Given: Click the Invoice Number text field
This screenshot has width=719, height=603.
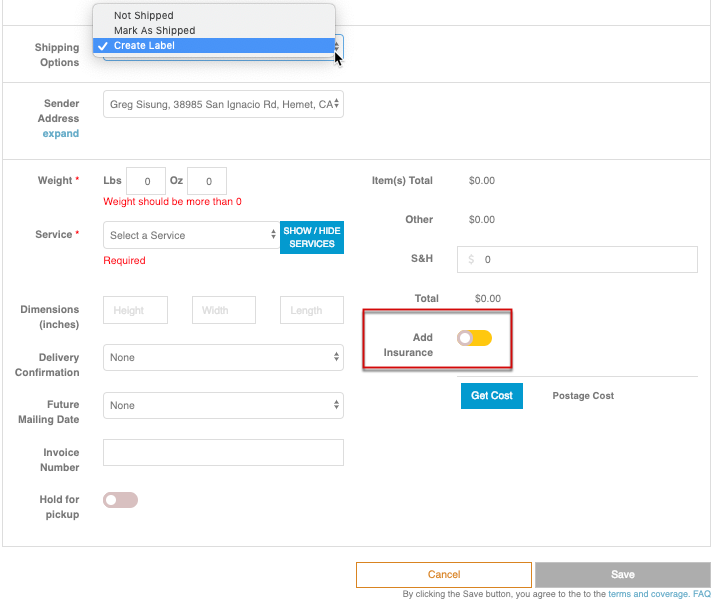Looking at the screenshot, I should (x=223, y=453).
